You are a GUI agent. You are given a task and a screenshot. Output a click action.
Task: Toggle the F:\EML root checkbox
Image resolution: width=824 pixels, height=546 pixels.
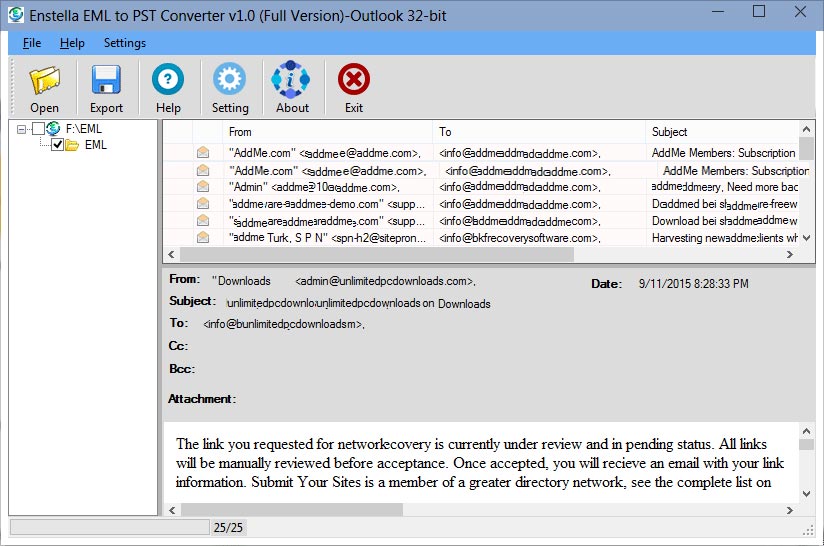coord(38,128)
